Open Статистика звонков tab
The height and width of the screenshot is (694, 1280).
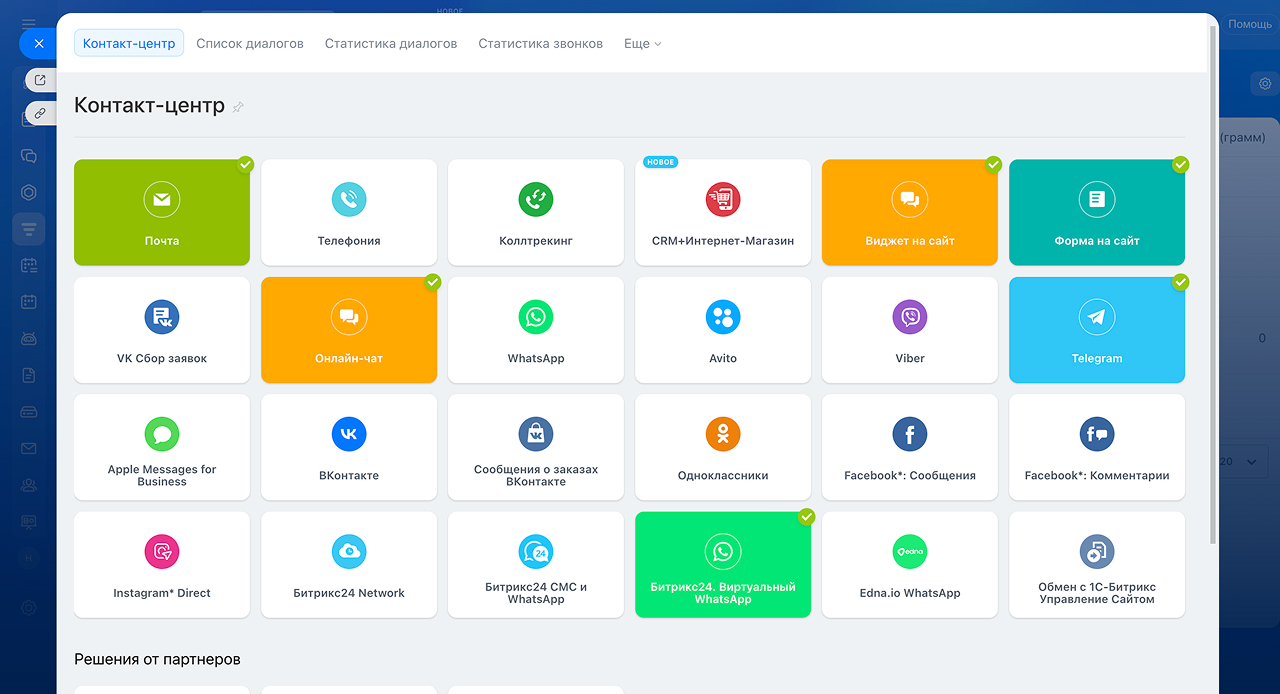point(540,44)
